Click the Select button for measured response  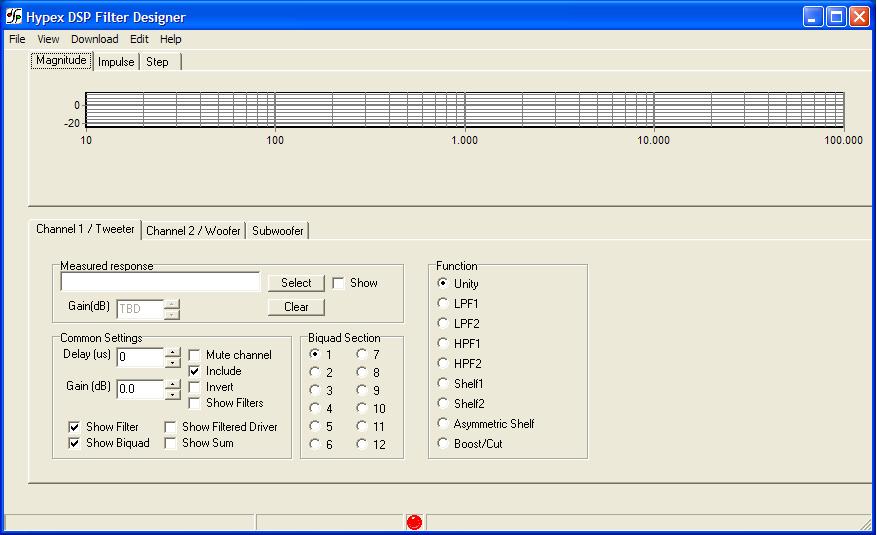296,283
